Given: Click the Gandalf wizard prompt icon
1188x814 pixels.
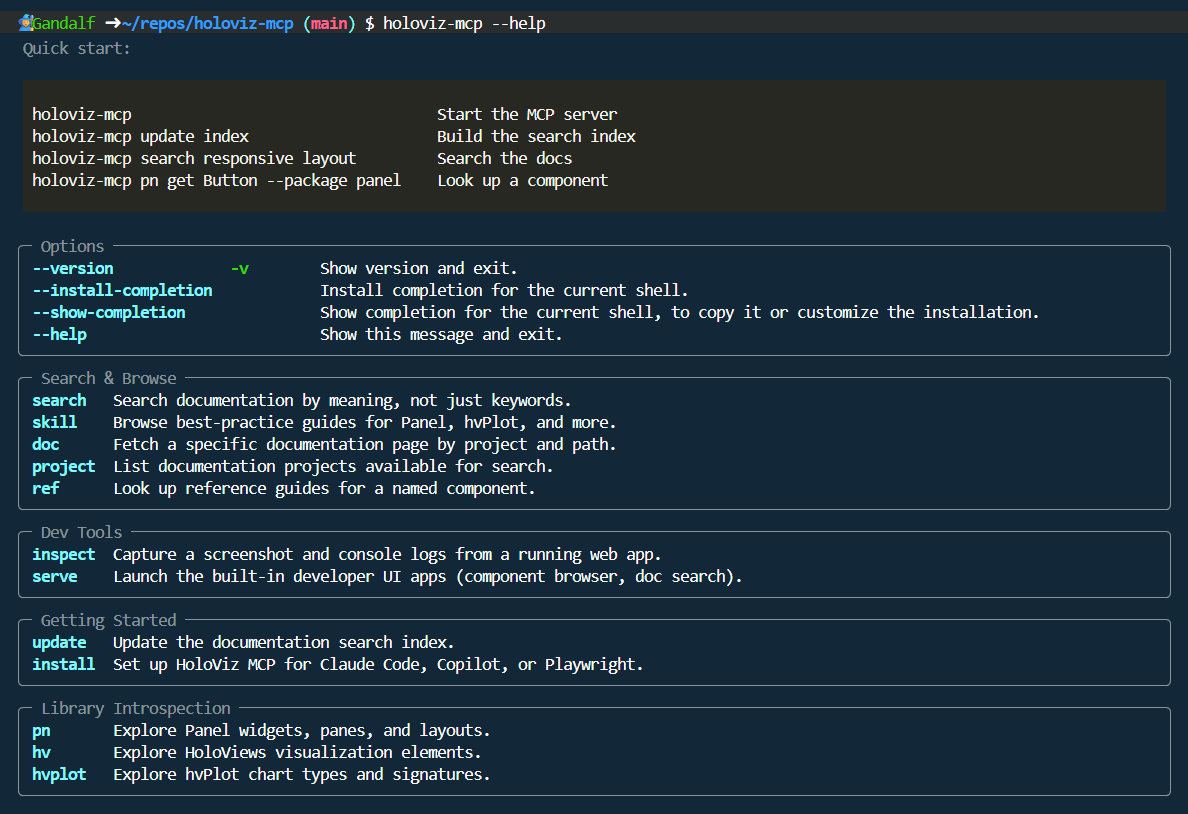Looking at the screenshot, I should [26, 23].
